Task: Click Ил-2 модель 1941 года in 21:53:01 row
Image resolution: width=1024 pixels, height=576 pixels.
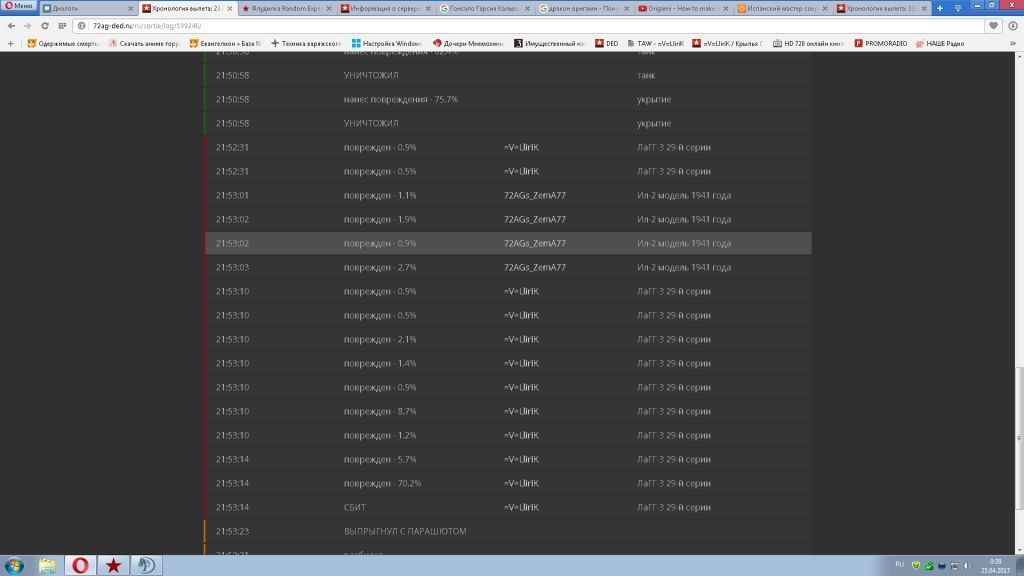Action: 684,195
